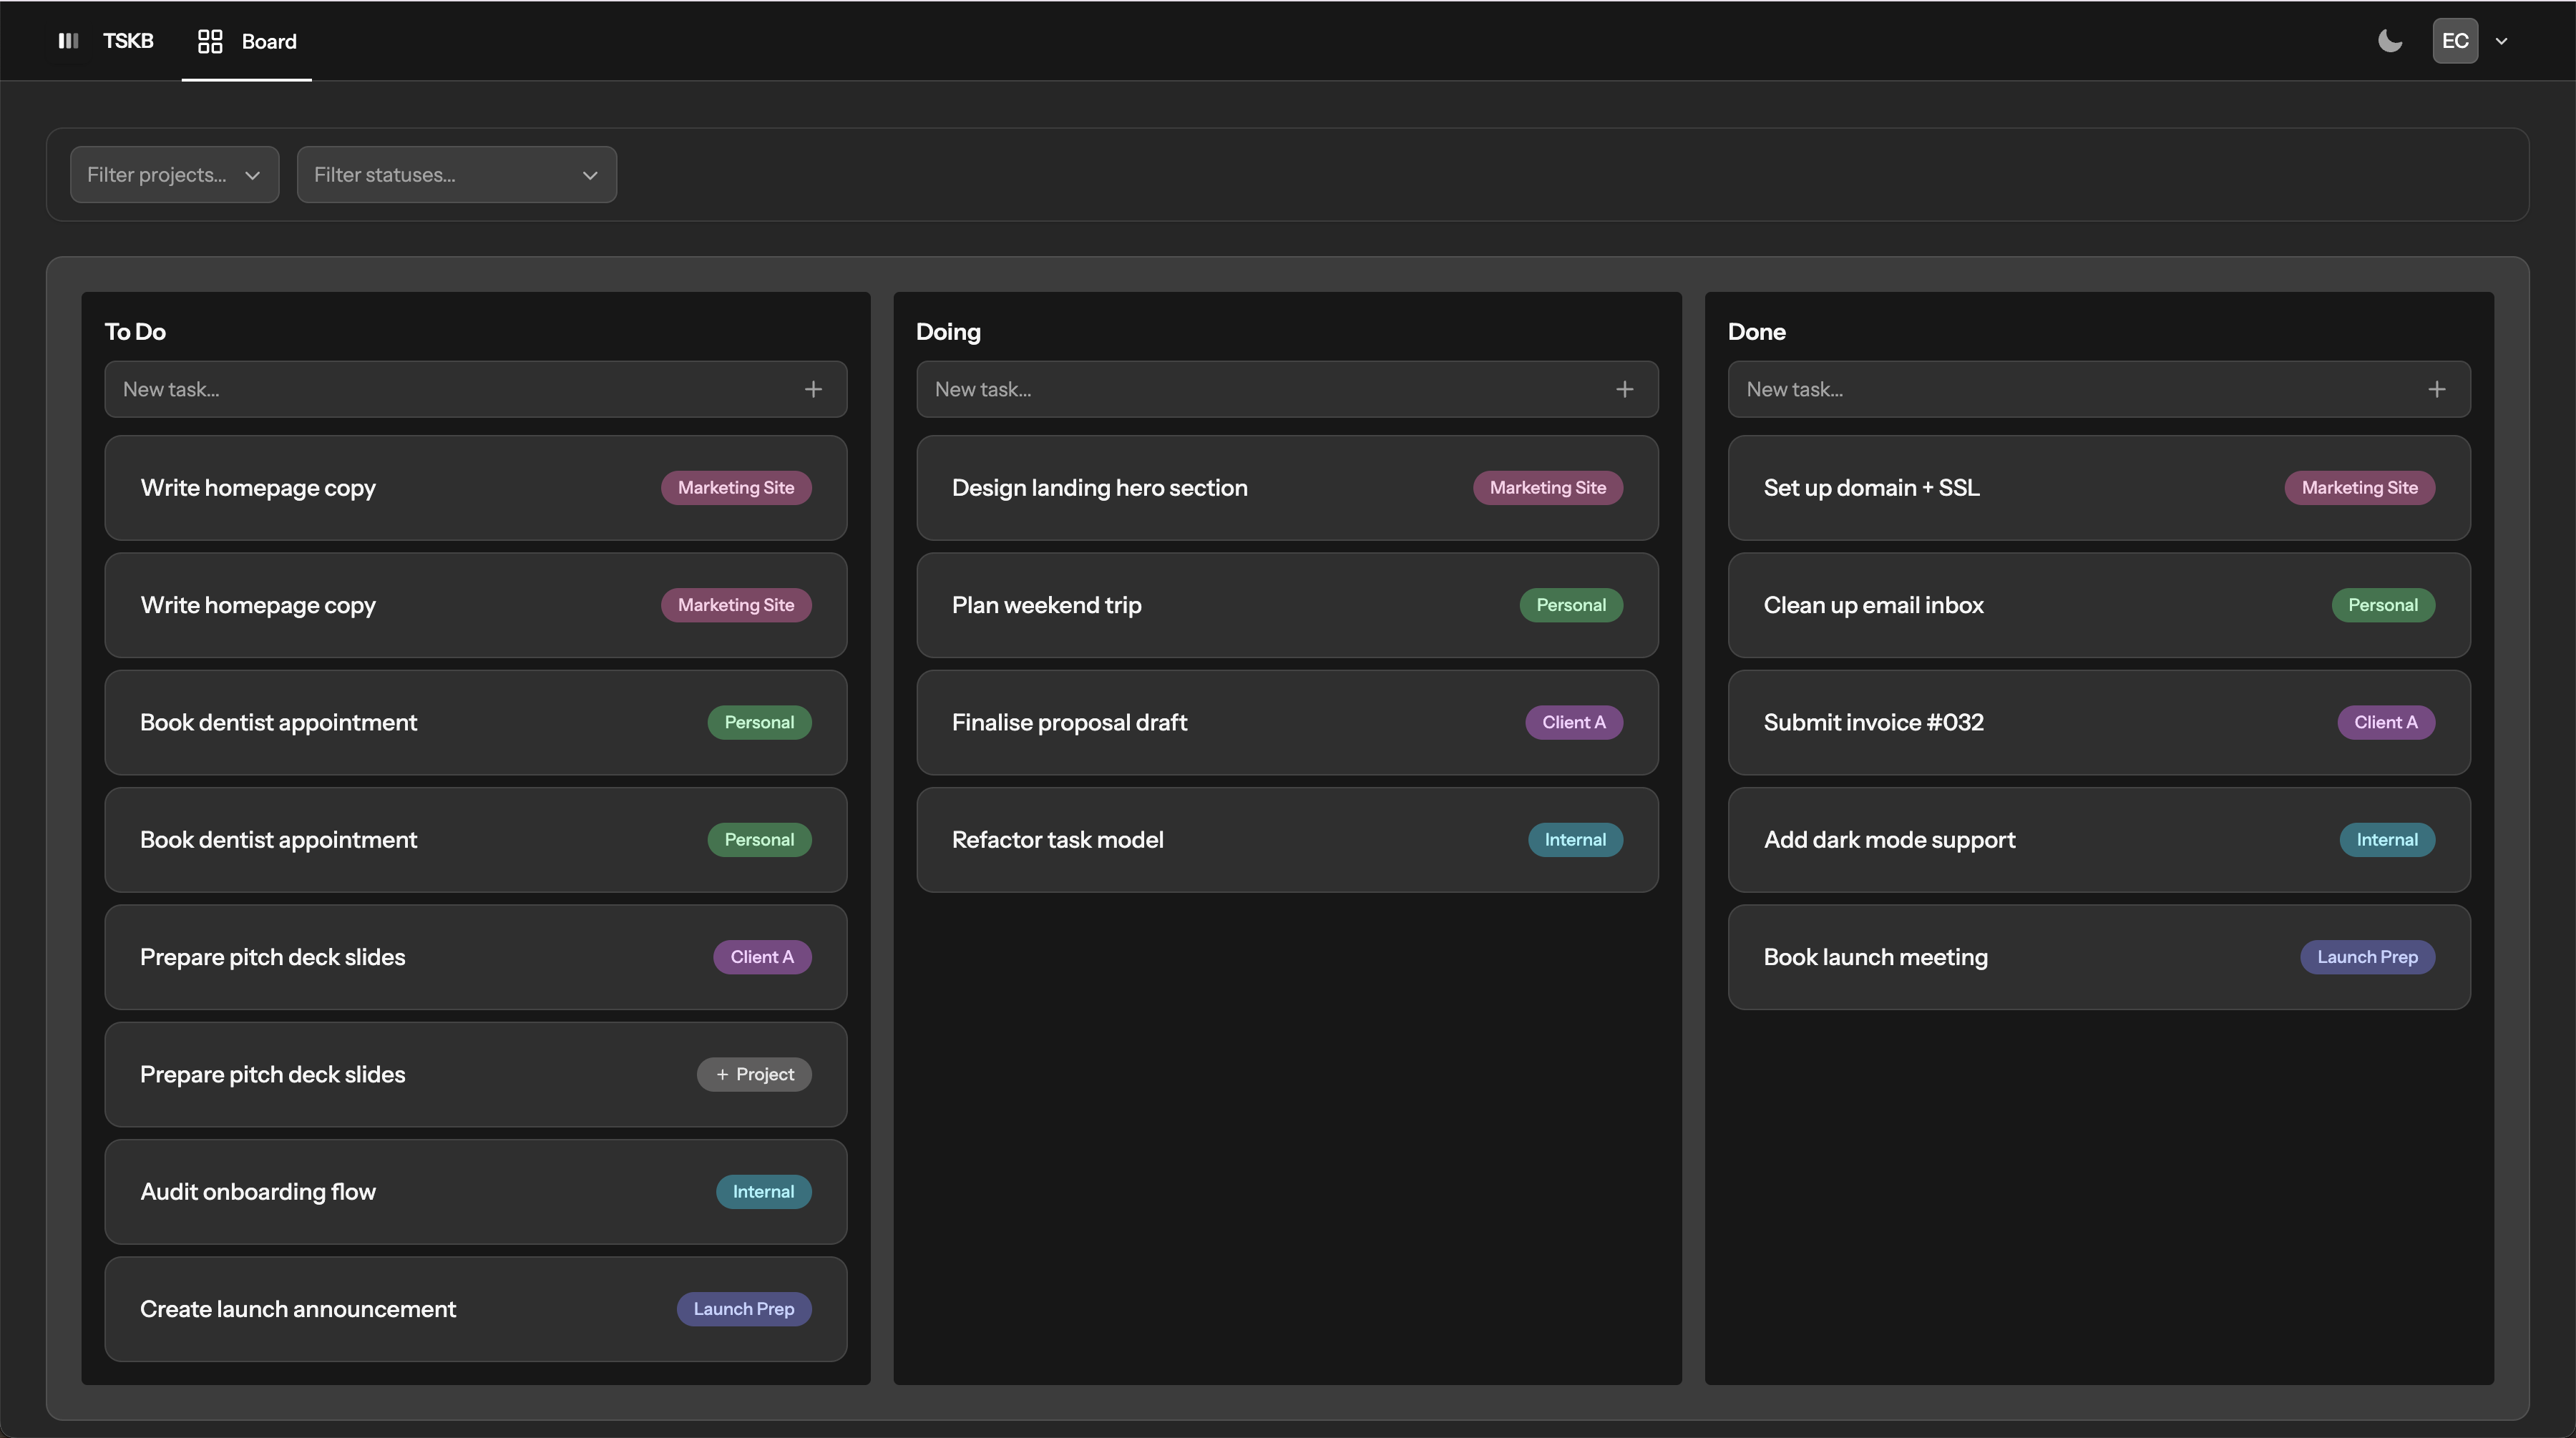This screenshot has height=1438, width=2576.
Task: Select the Done column heading
Action: [x=1756, y=332]
